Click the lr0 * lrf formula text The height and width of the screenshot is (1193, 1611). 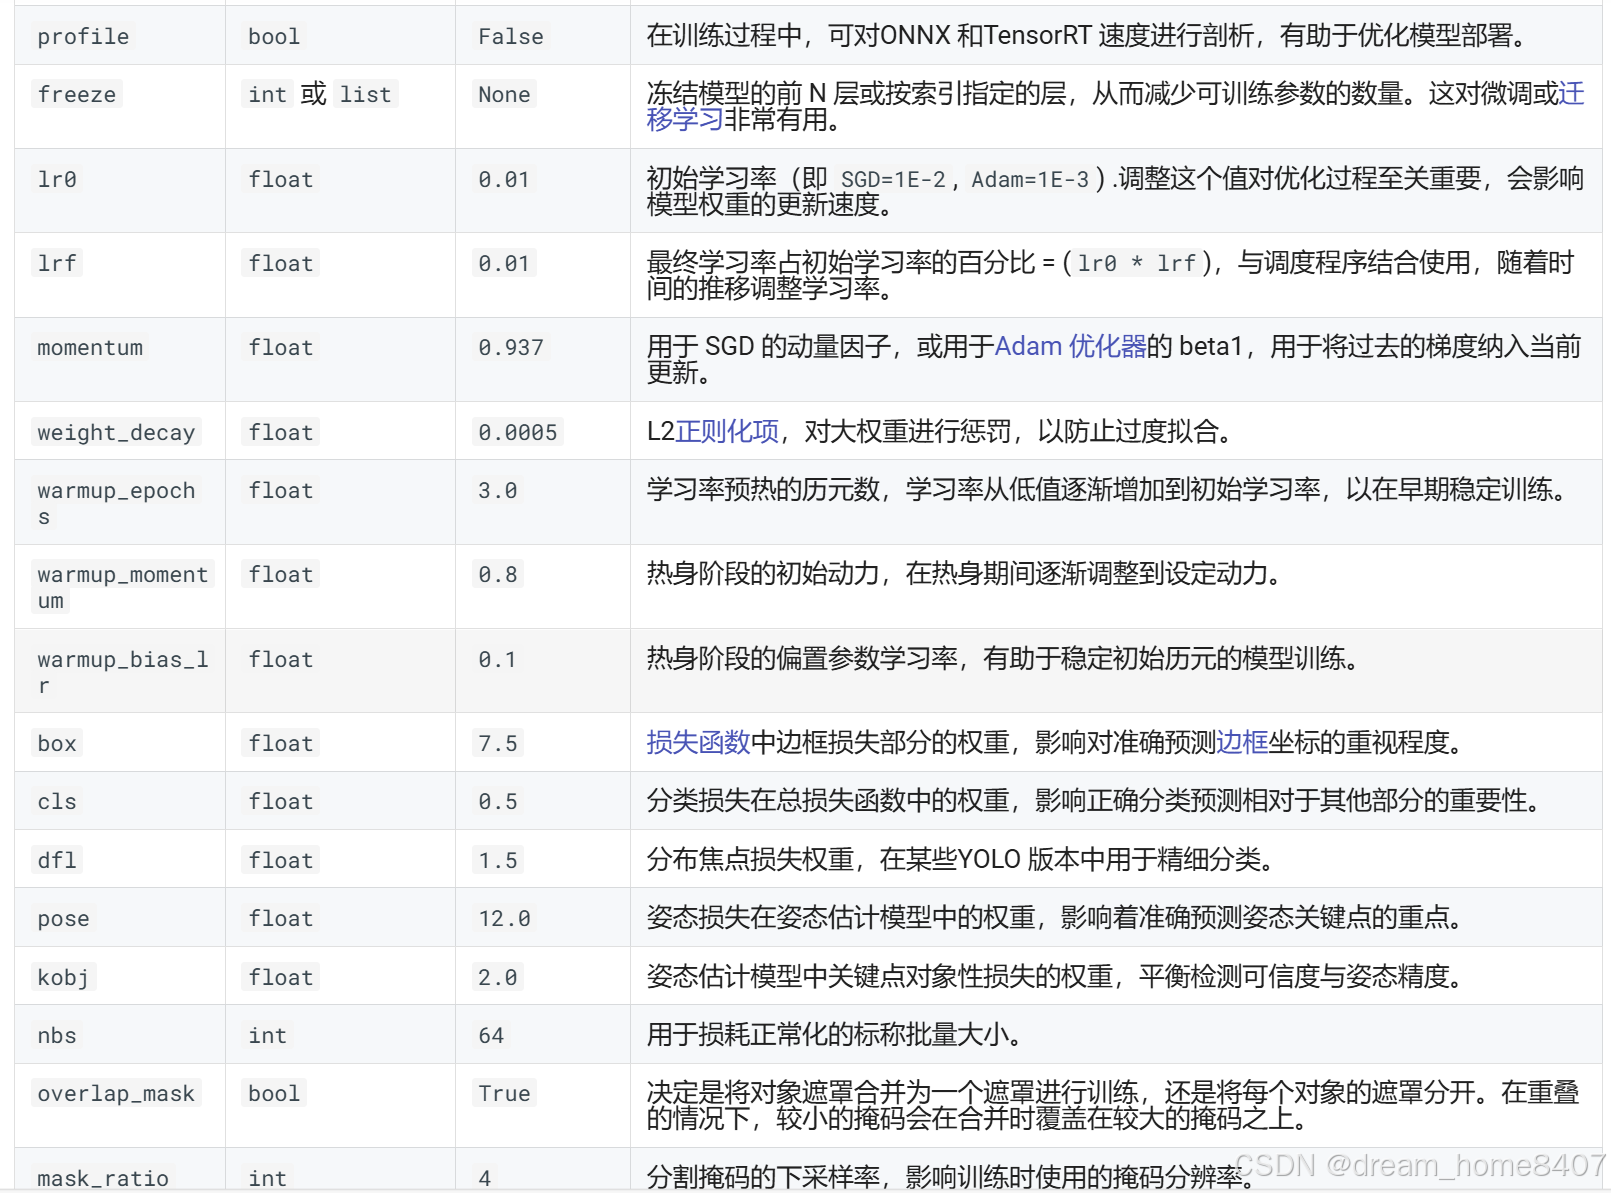point(1136,264)
